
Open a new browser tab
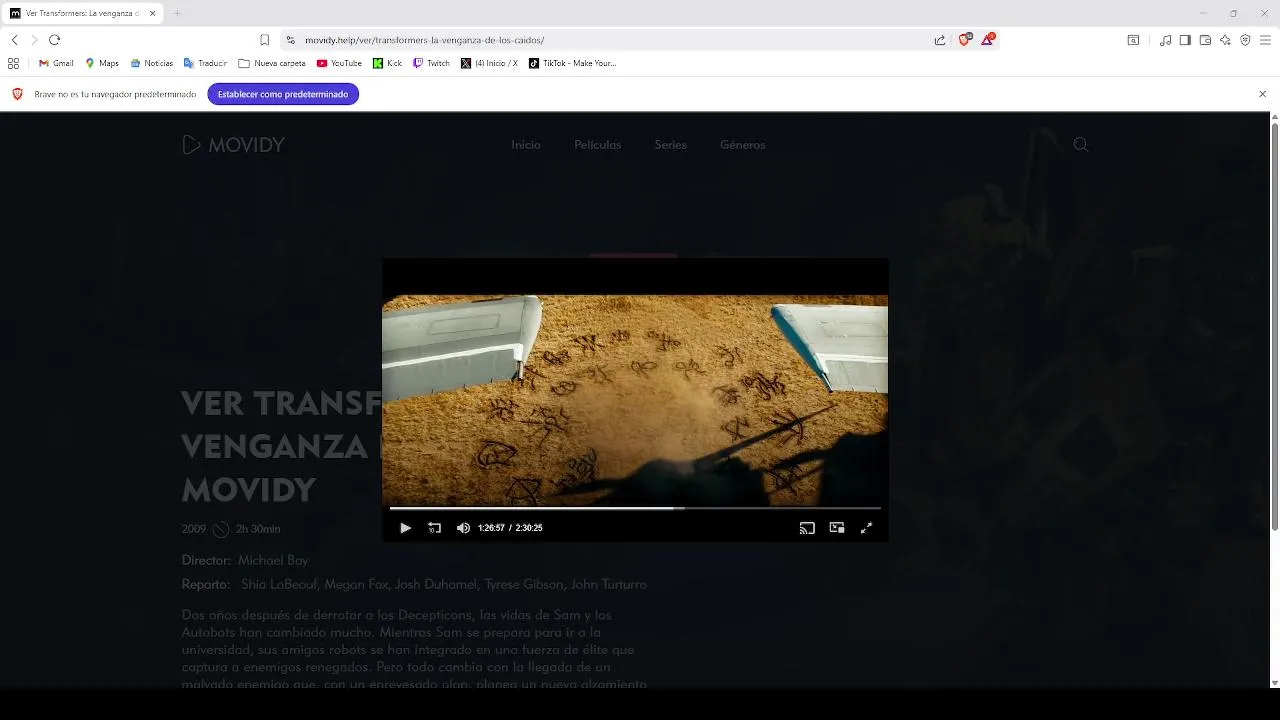click(x=177, y=13)
